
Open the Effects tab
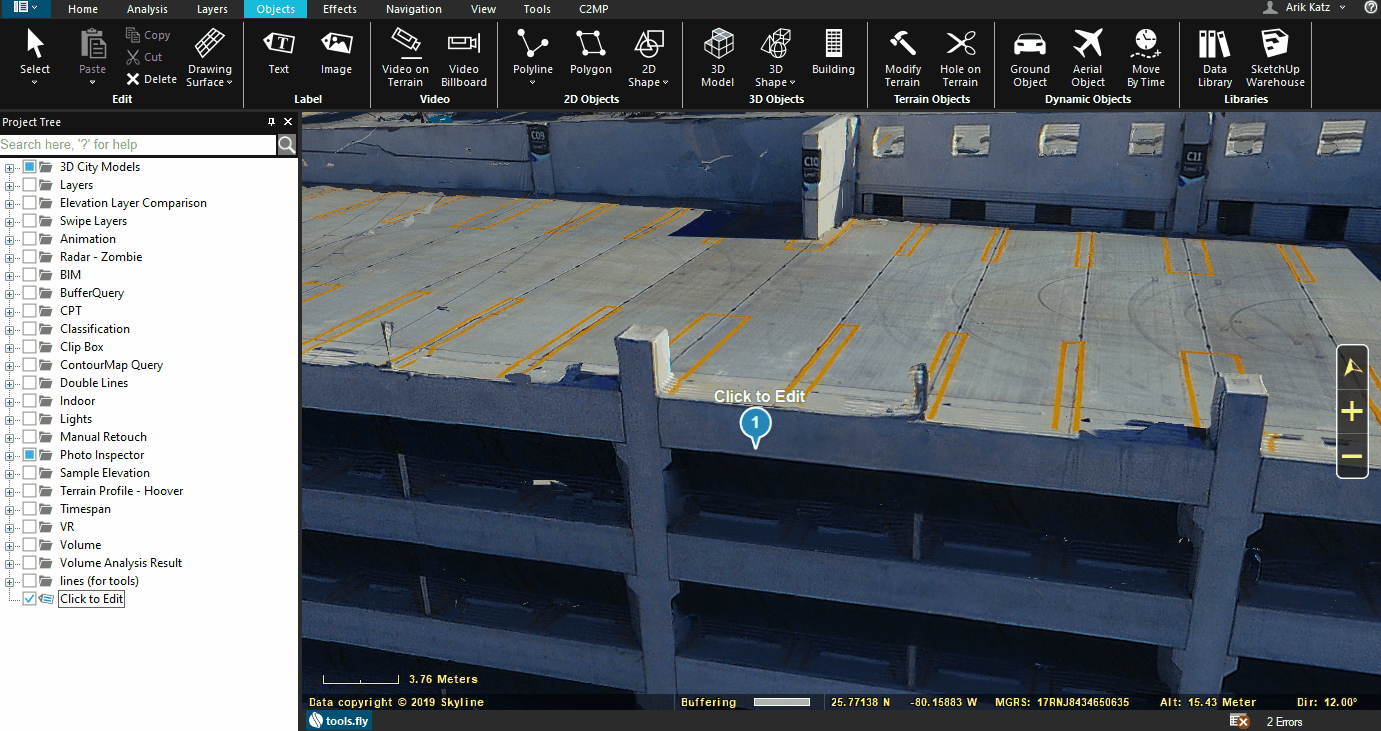(340, 9)
